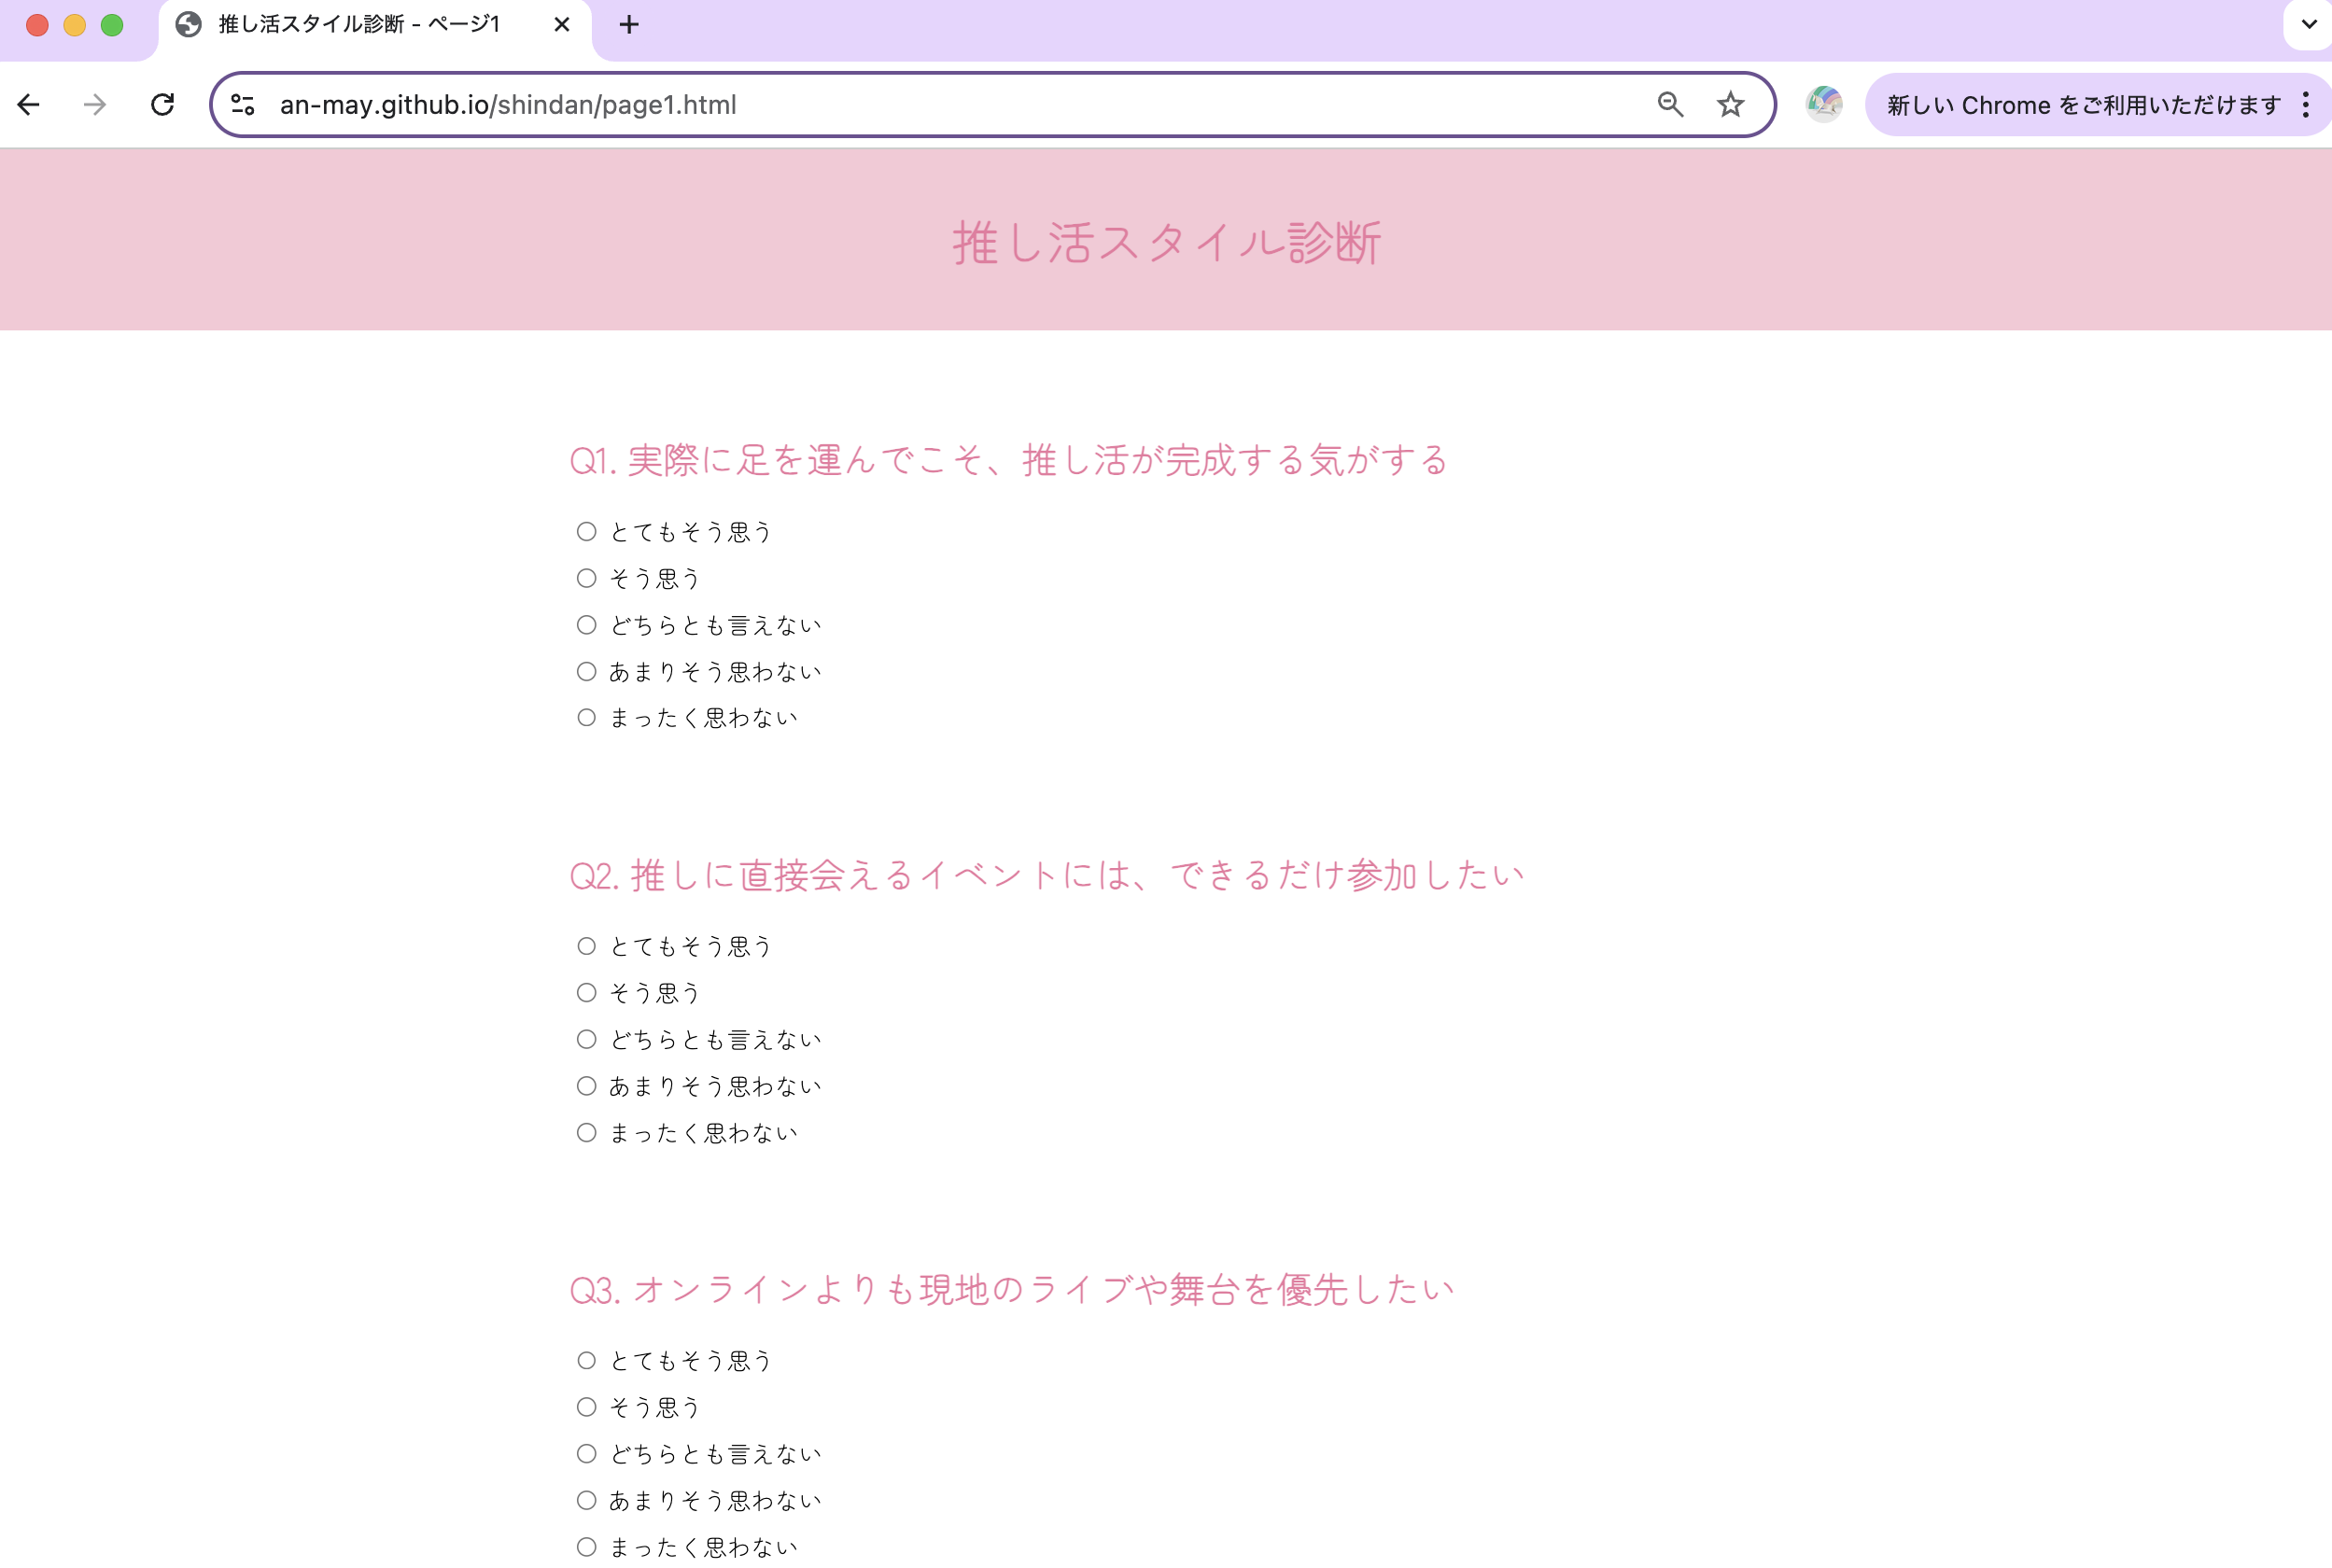Click the 新しい Chrome をご利用いただけます button
Screen dimensions: 2332x1568
click(2082, 104)
